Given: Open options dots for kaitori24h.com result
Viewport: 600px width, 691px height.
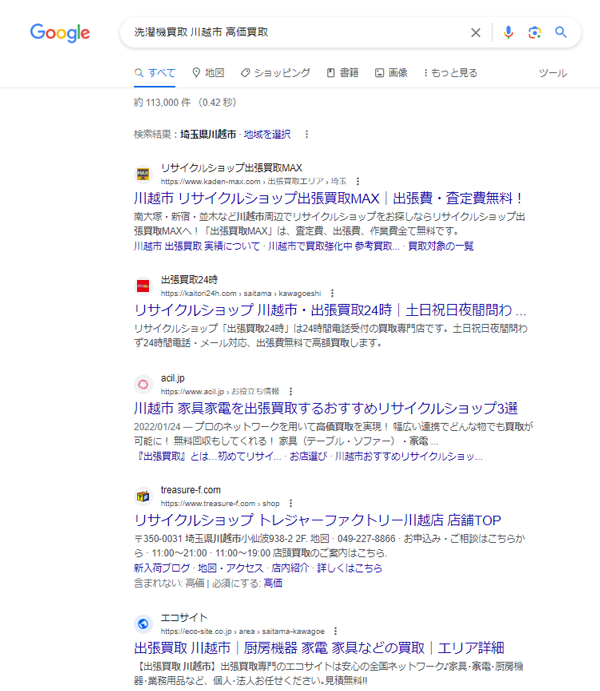Looking at the screenshot, I should click(x=332, y=293).
